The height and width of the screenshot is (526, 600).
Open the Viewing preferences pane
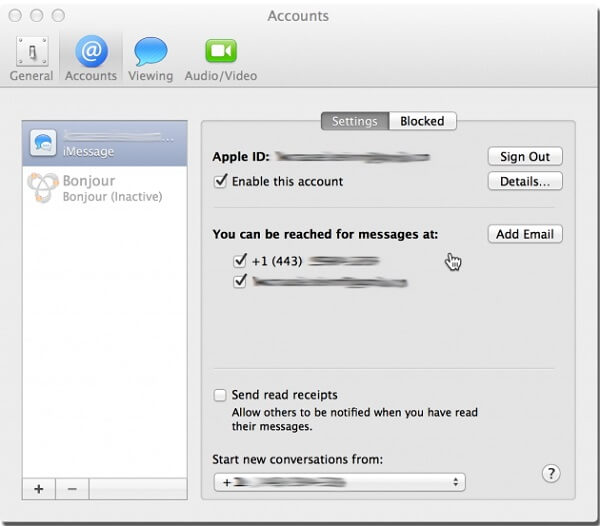150,59
